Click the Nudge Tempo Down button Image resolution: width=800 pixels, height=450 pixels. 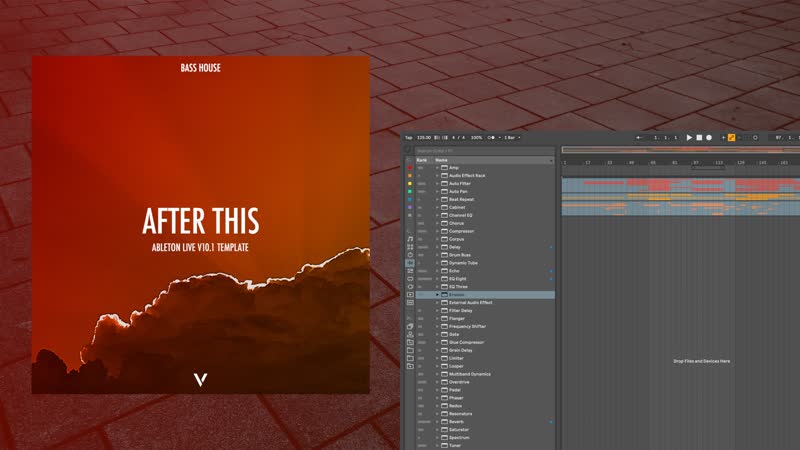pyautogui.click(x=437, y=137)
